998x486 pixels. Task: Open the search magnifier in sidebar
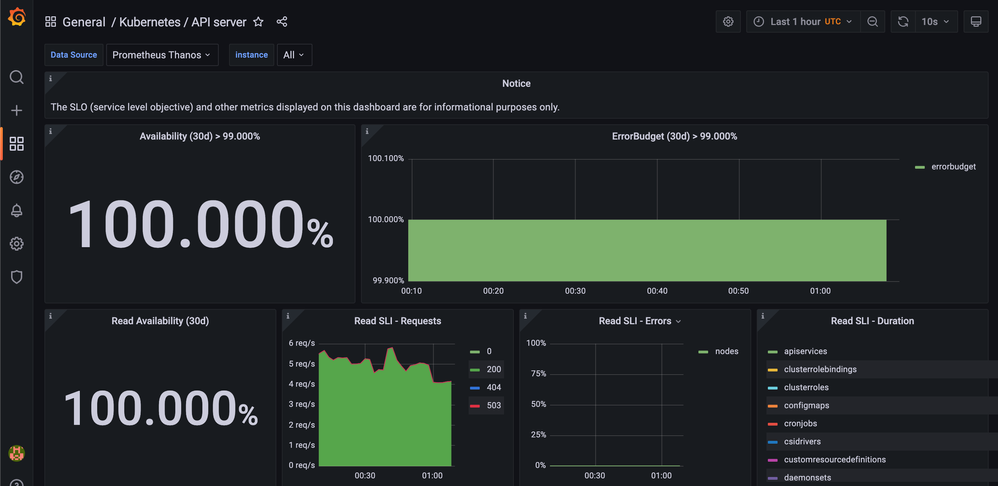[17, 78]
